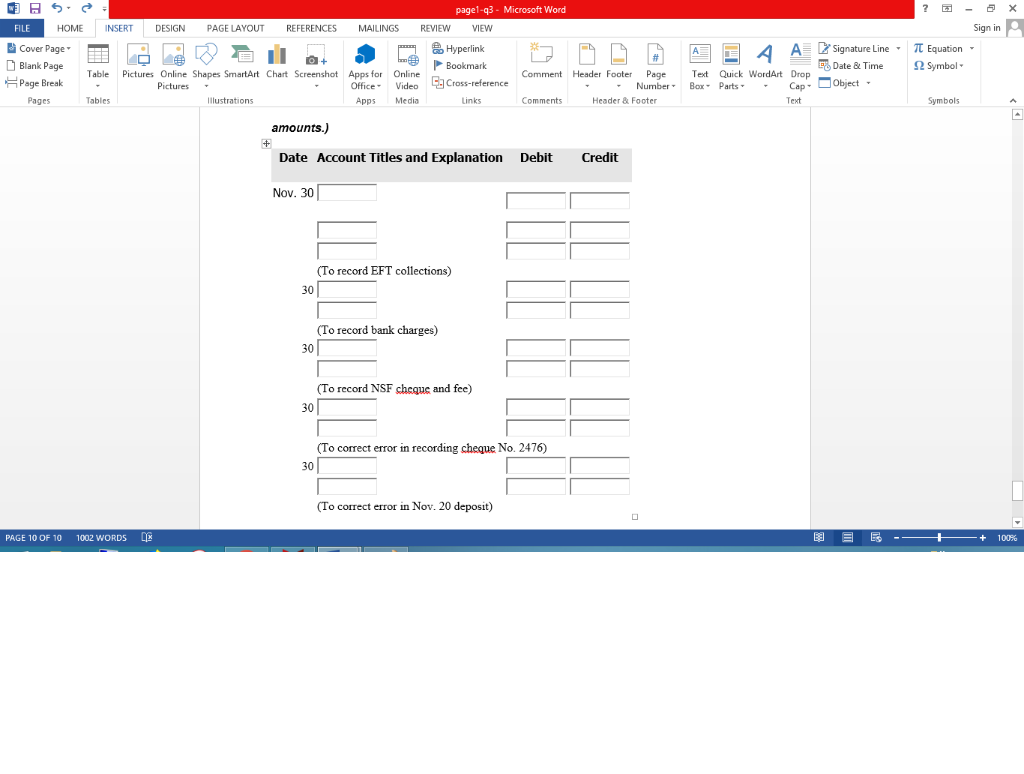Open Ribbon Display Options
1024x774 pixels.
pyautogui.click(x=946, y=8)
